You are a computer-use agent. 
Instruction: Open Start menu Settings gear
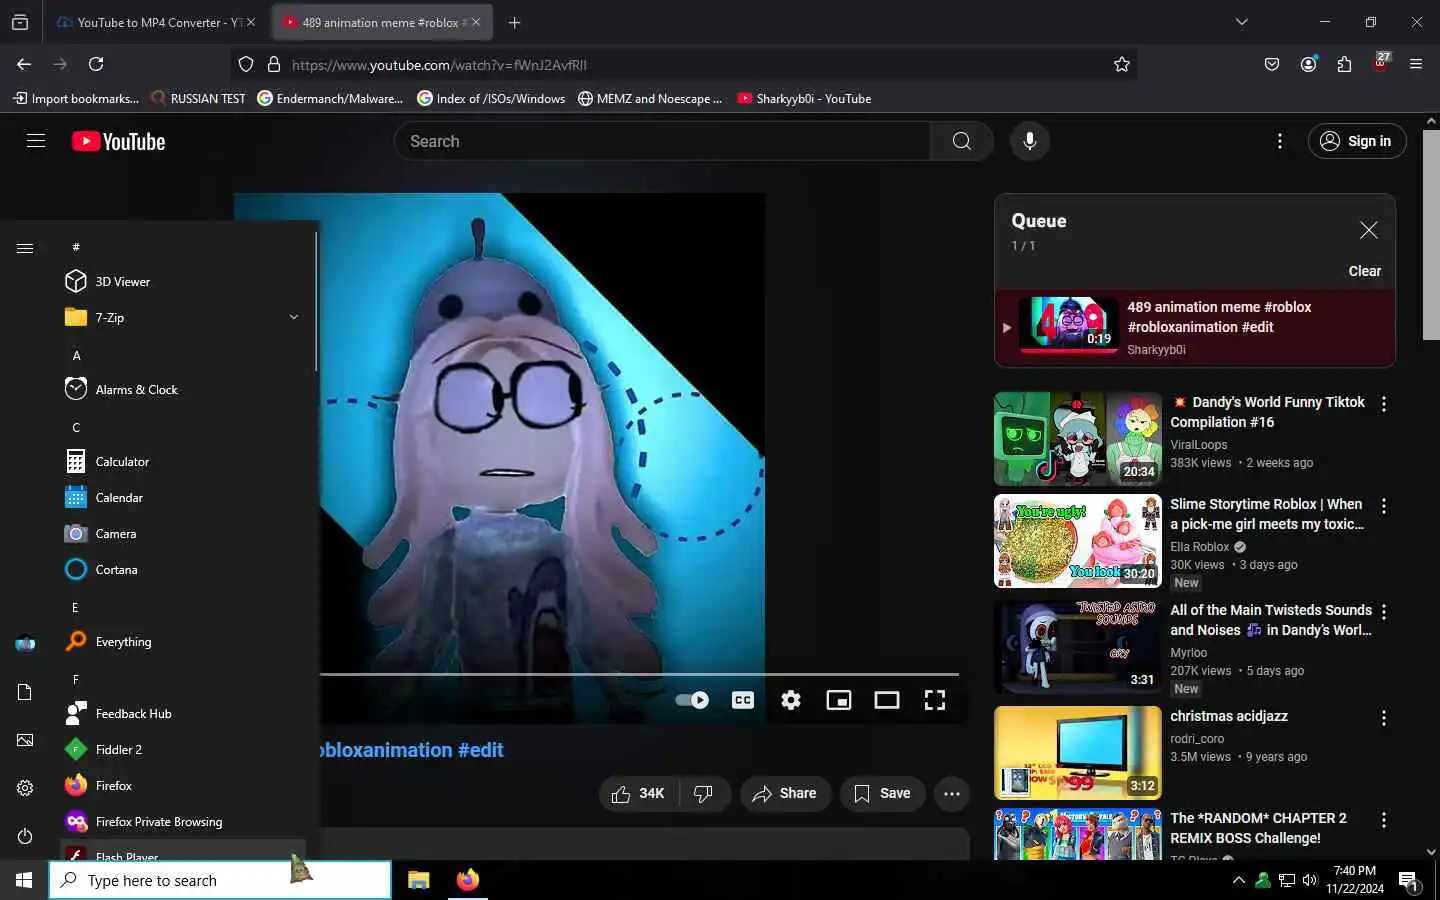[x=25, y=788]
